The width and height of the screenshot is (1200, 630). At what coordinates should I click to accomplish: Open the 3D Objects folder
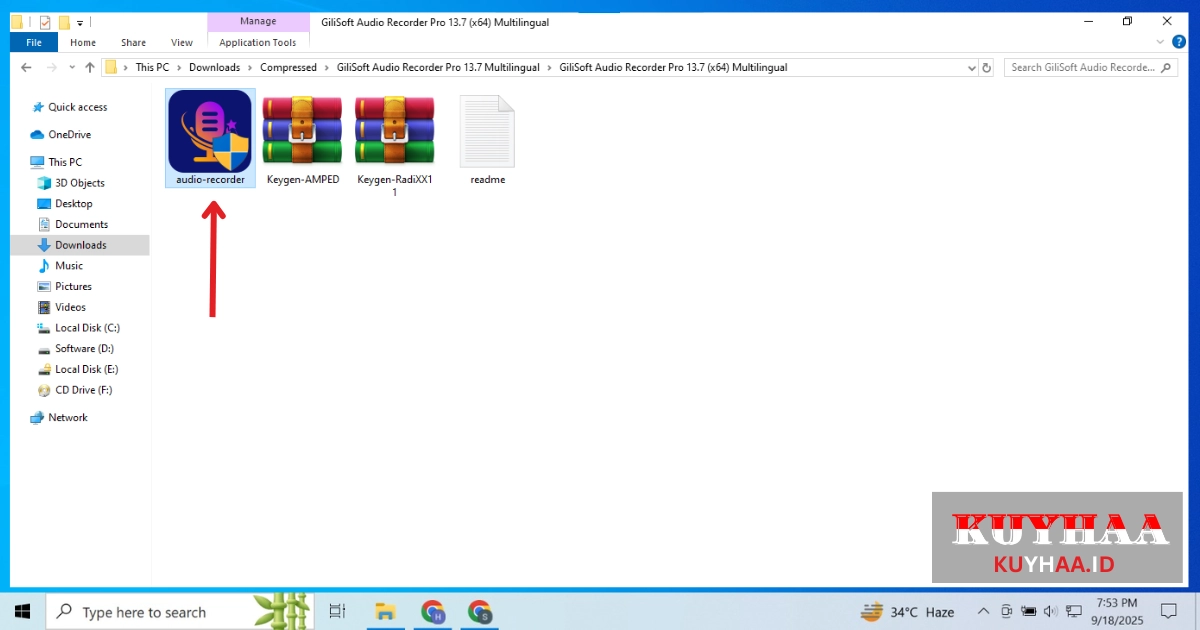tap(71, 183)
